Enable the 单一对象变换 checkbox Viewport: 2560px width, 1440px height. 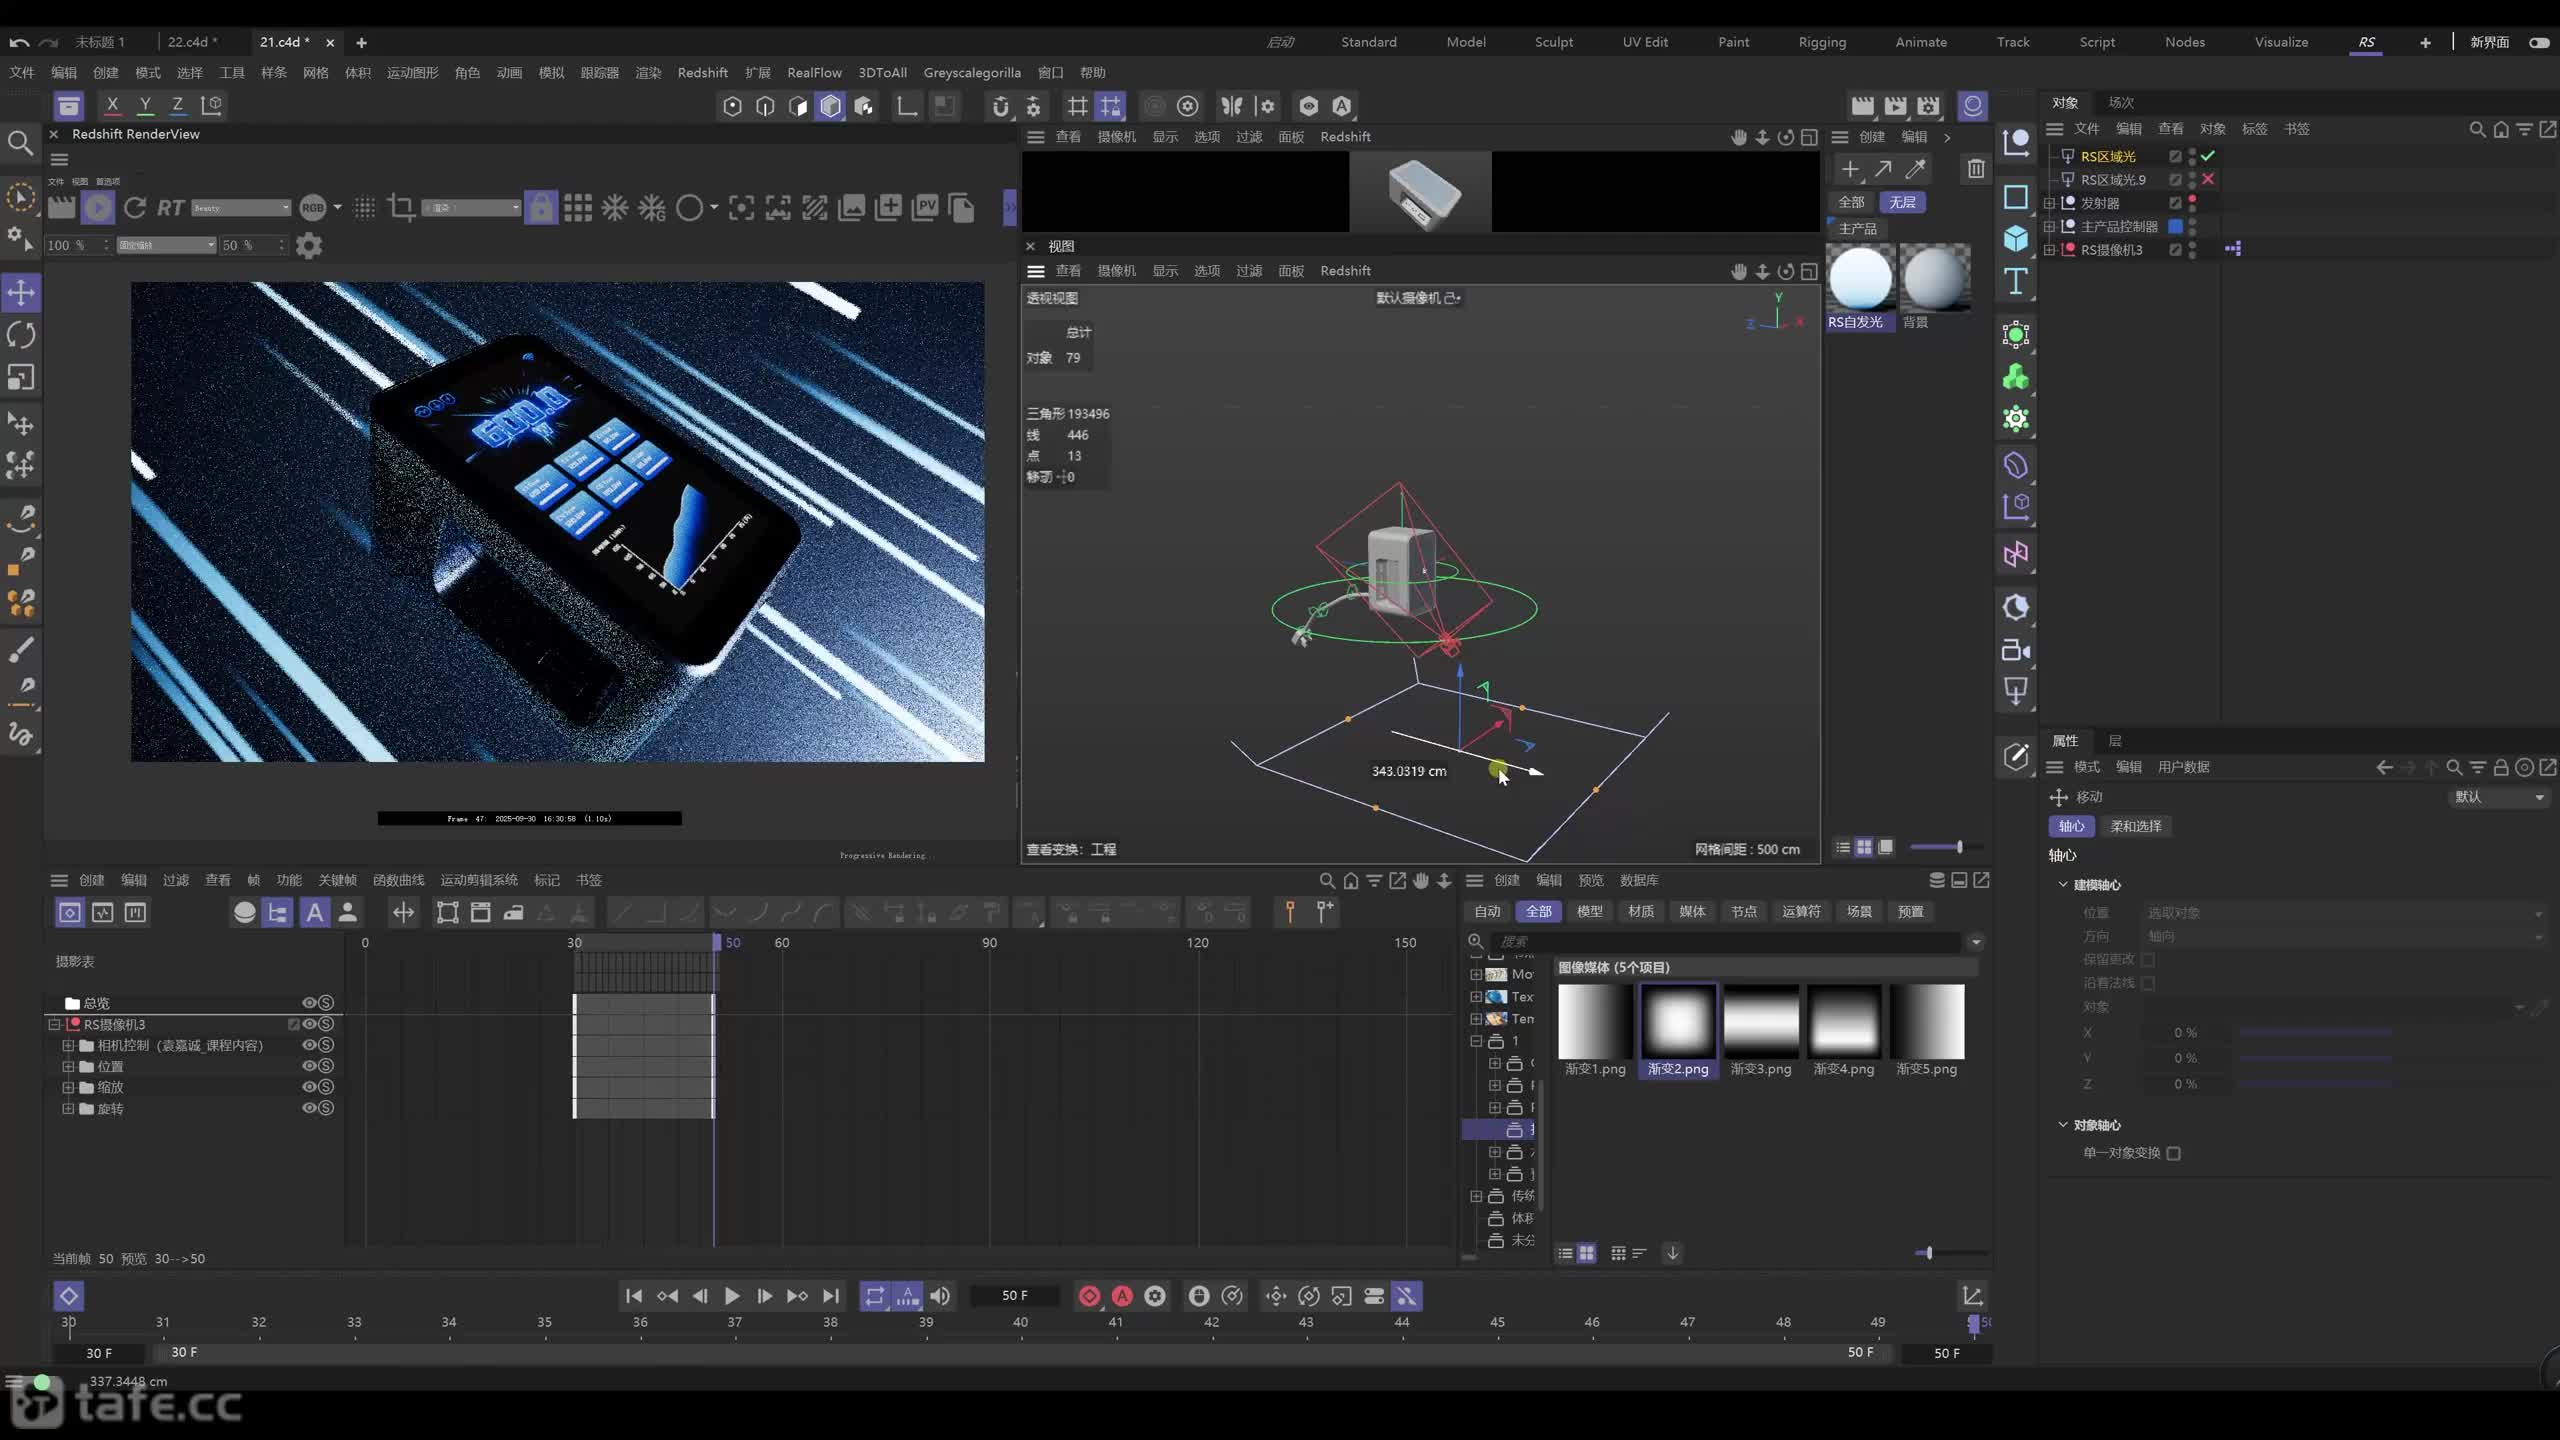tap(2173, 1153)
